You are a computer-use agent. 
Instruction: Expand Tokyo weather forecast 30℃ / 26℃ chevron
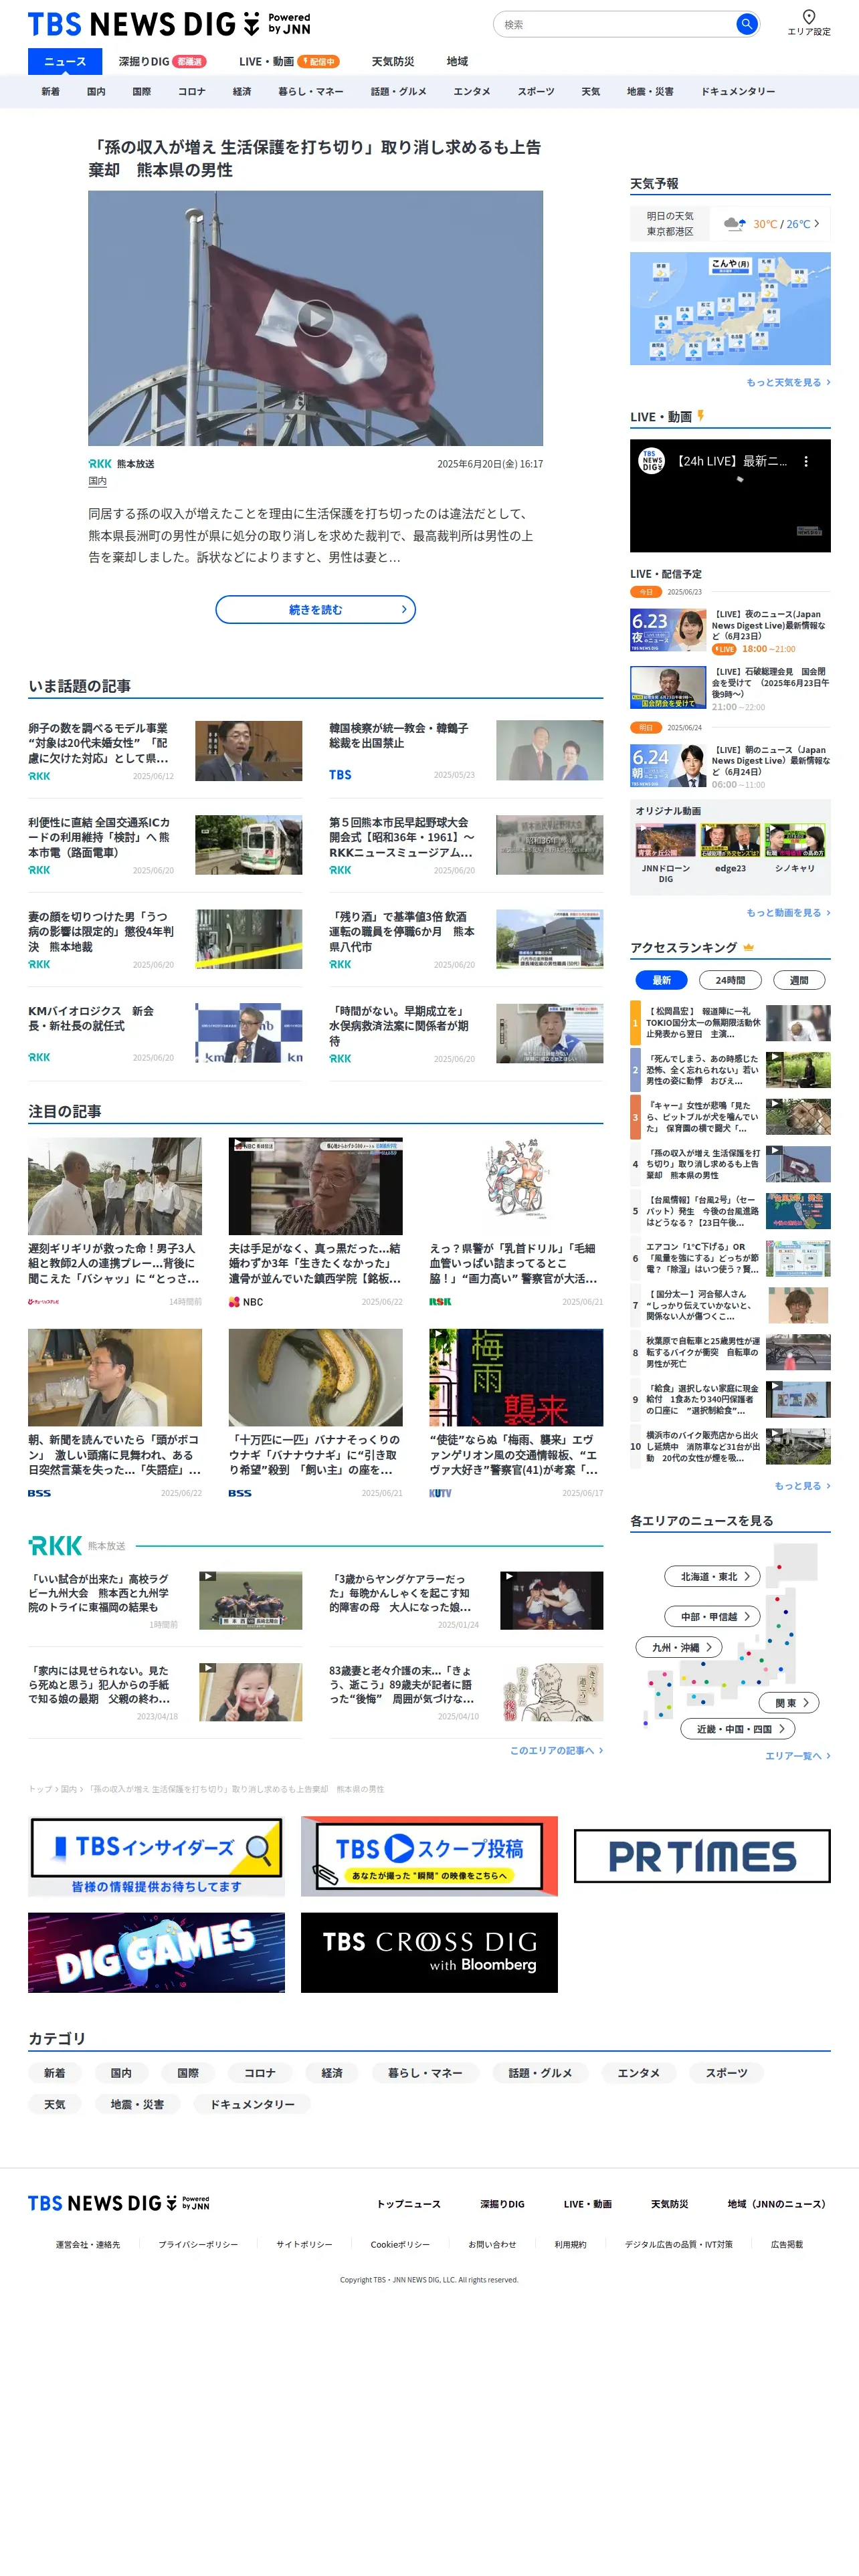(817, 224)
